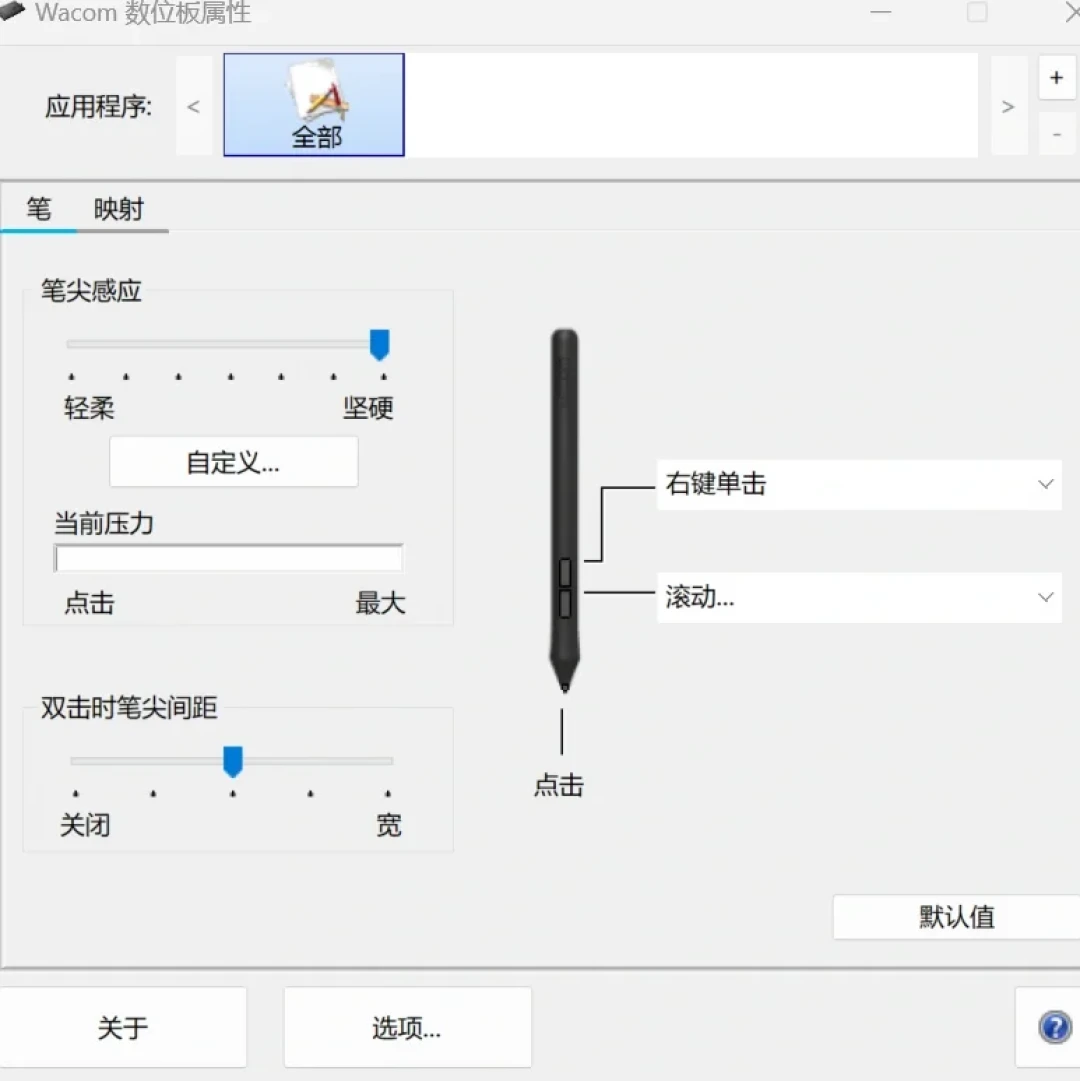Switch to the 笔 tab
1080x1081 pixels.
coord(39,208)
